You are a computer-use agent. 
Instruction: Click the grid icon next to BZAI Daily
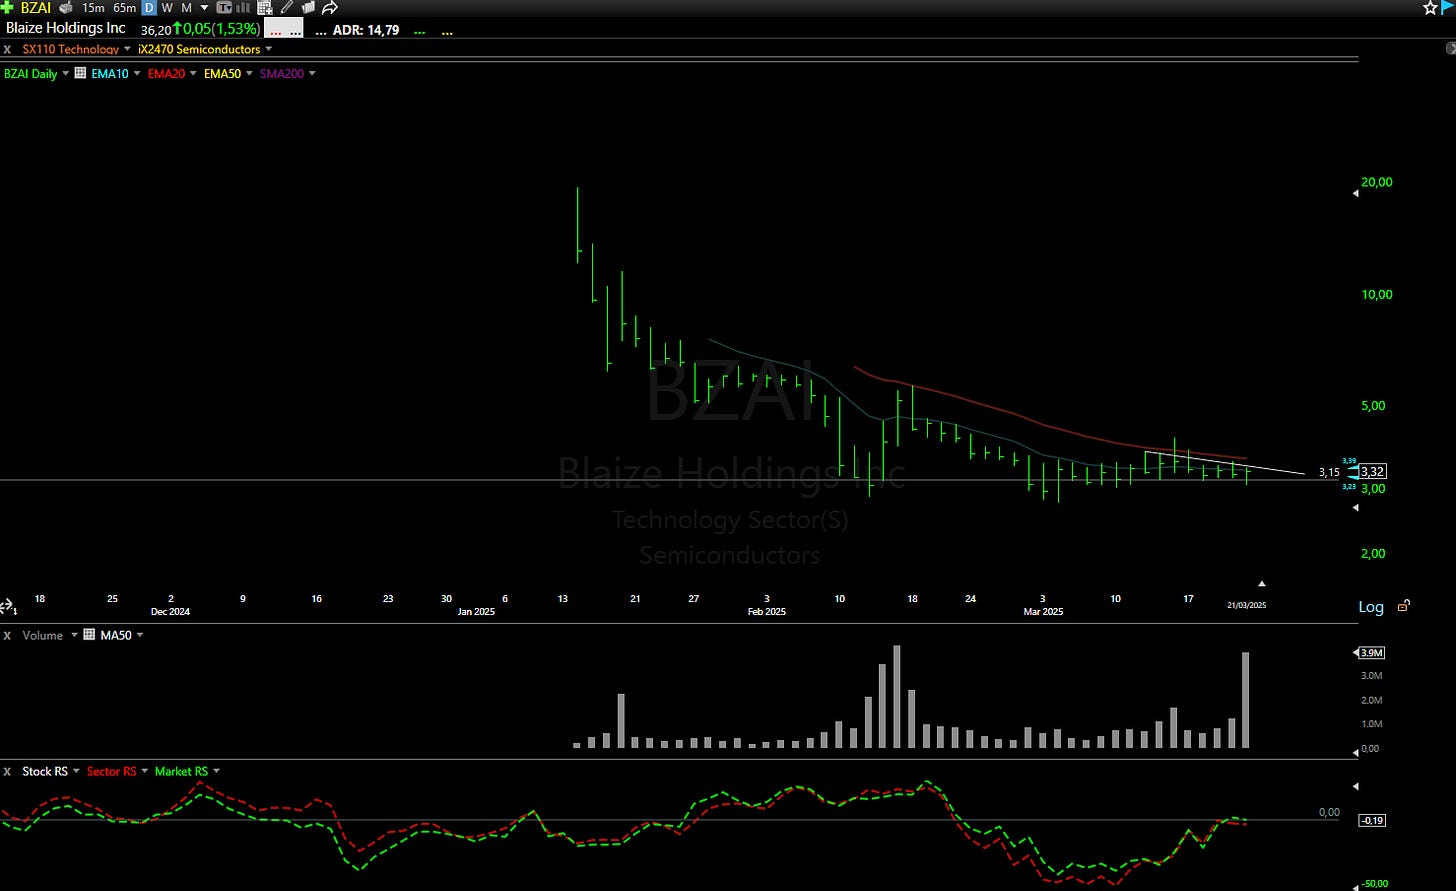(x=80, y=73)
